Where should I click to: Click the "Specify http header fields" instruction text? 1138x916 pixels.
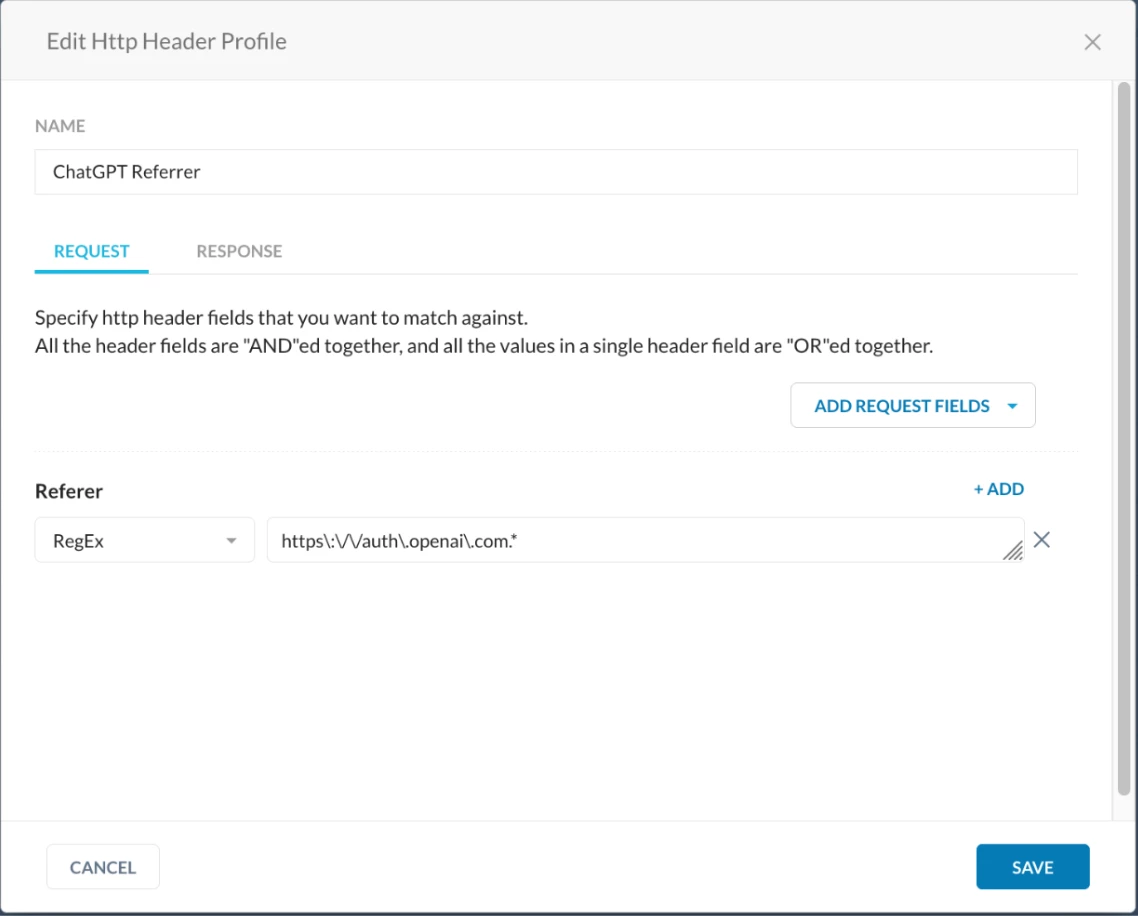coord(282,318)
